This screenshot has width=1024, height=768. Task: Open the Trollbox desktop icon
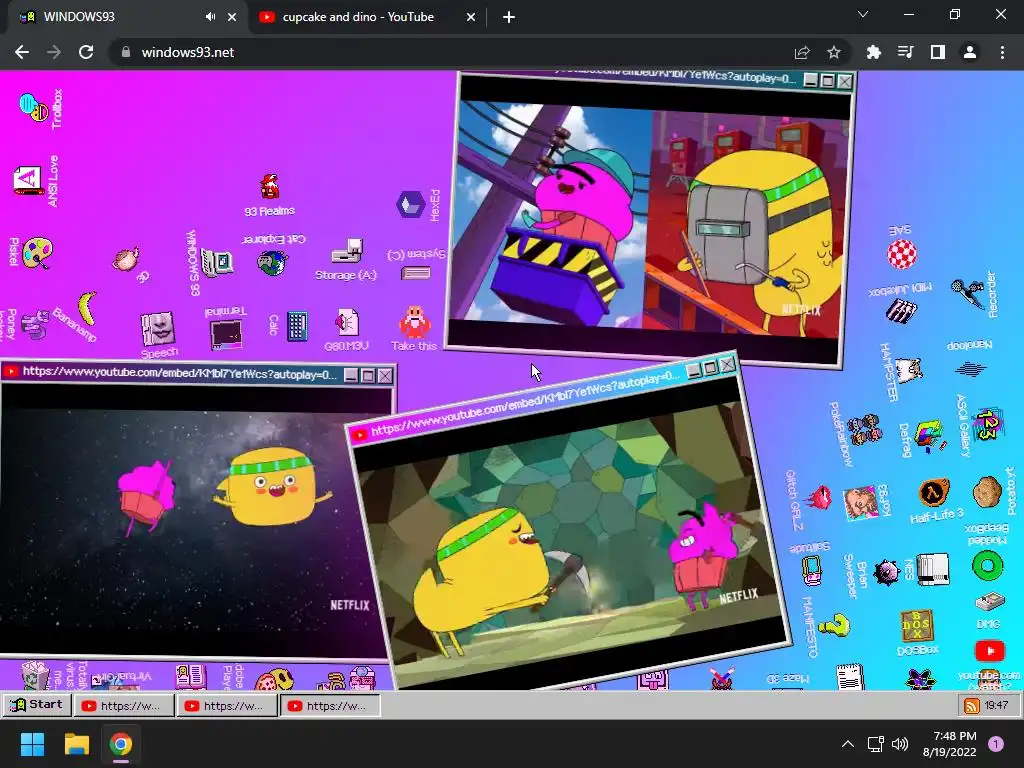pos(34,107)
